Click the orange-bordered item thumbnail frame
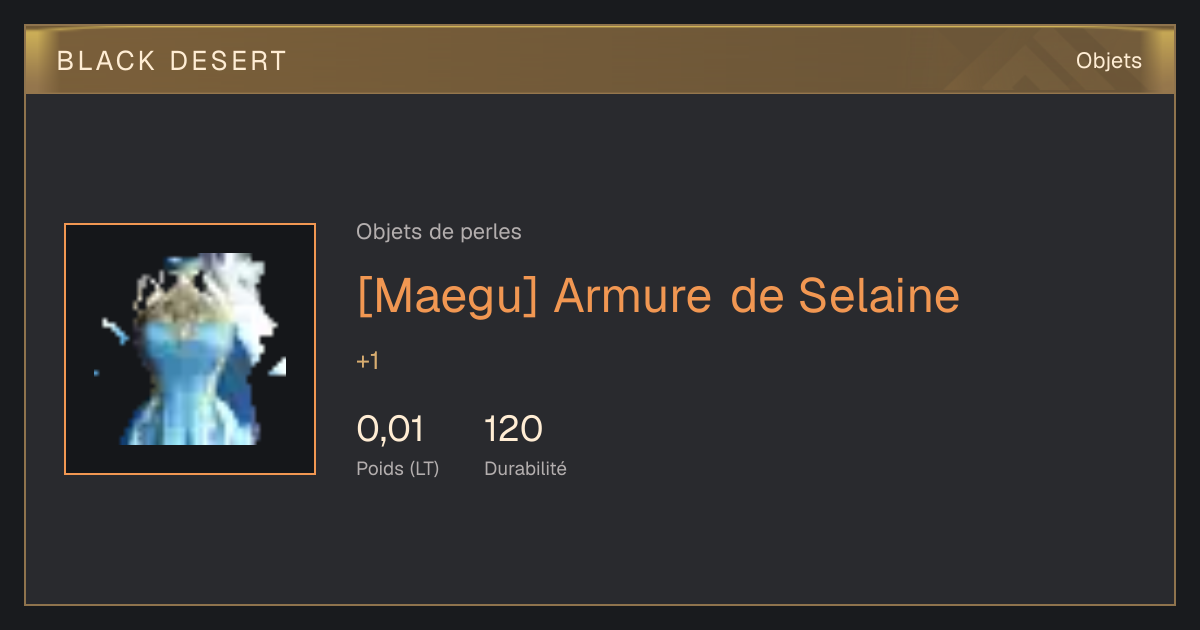The image size is (1200, 630). point(190,349)
